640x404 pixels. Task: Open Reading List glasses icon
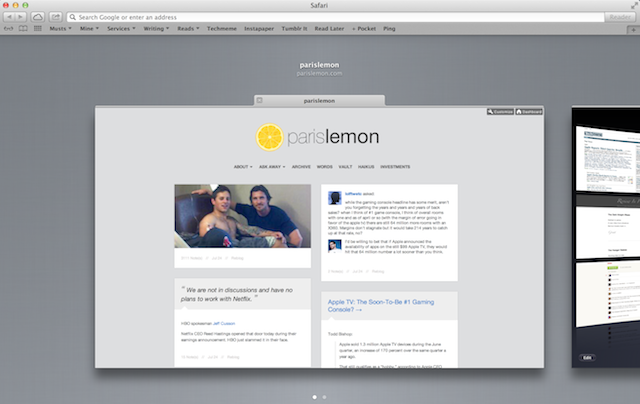click(x=9, y=29)
